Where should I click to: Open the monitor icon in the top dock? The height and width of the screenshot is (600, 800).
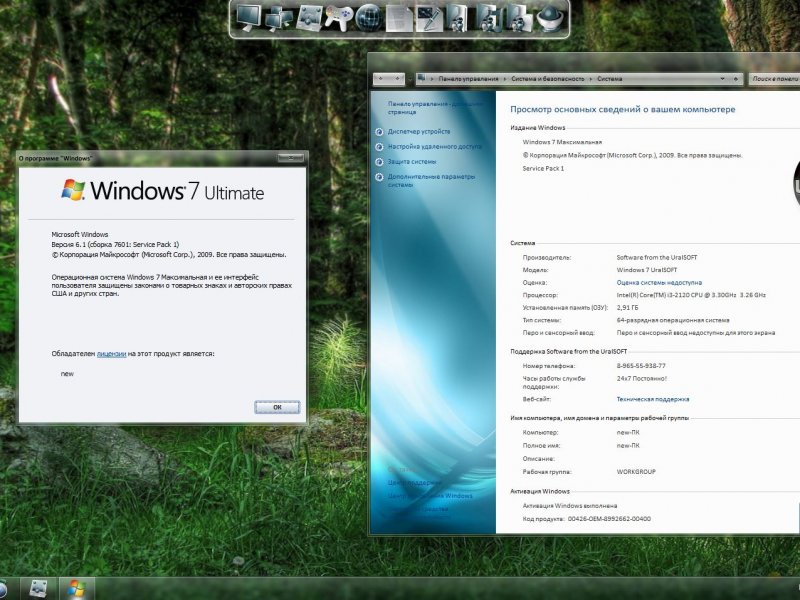coord(249,17)
